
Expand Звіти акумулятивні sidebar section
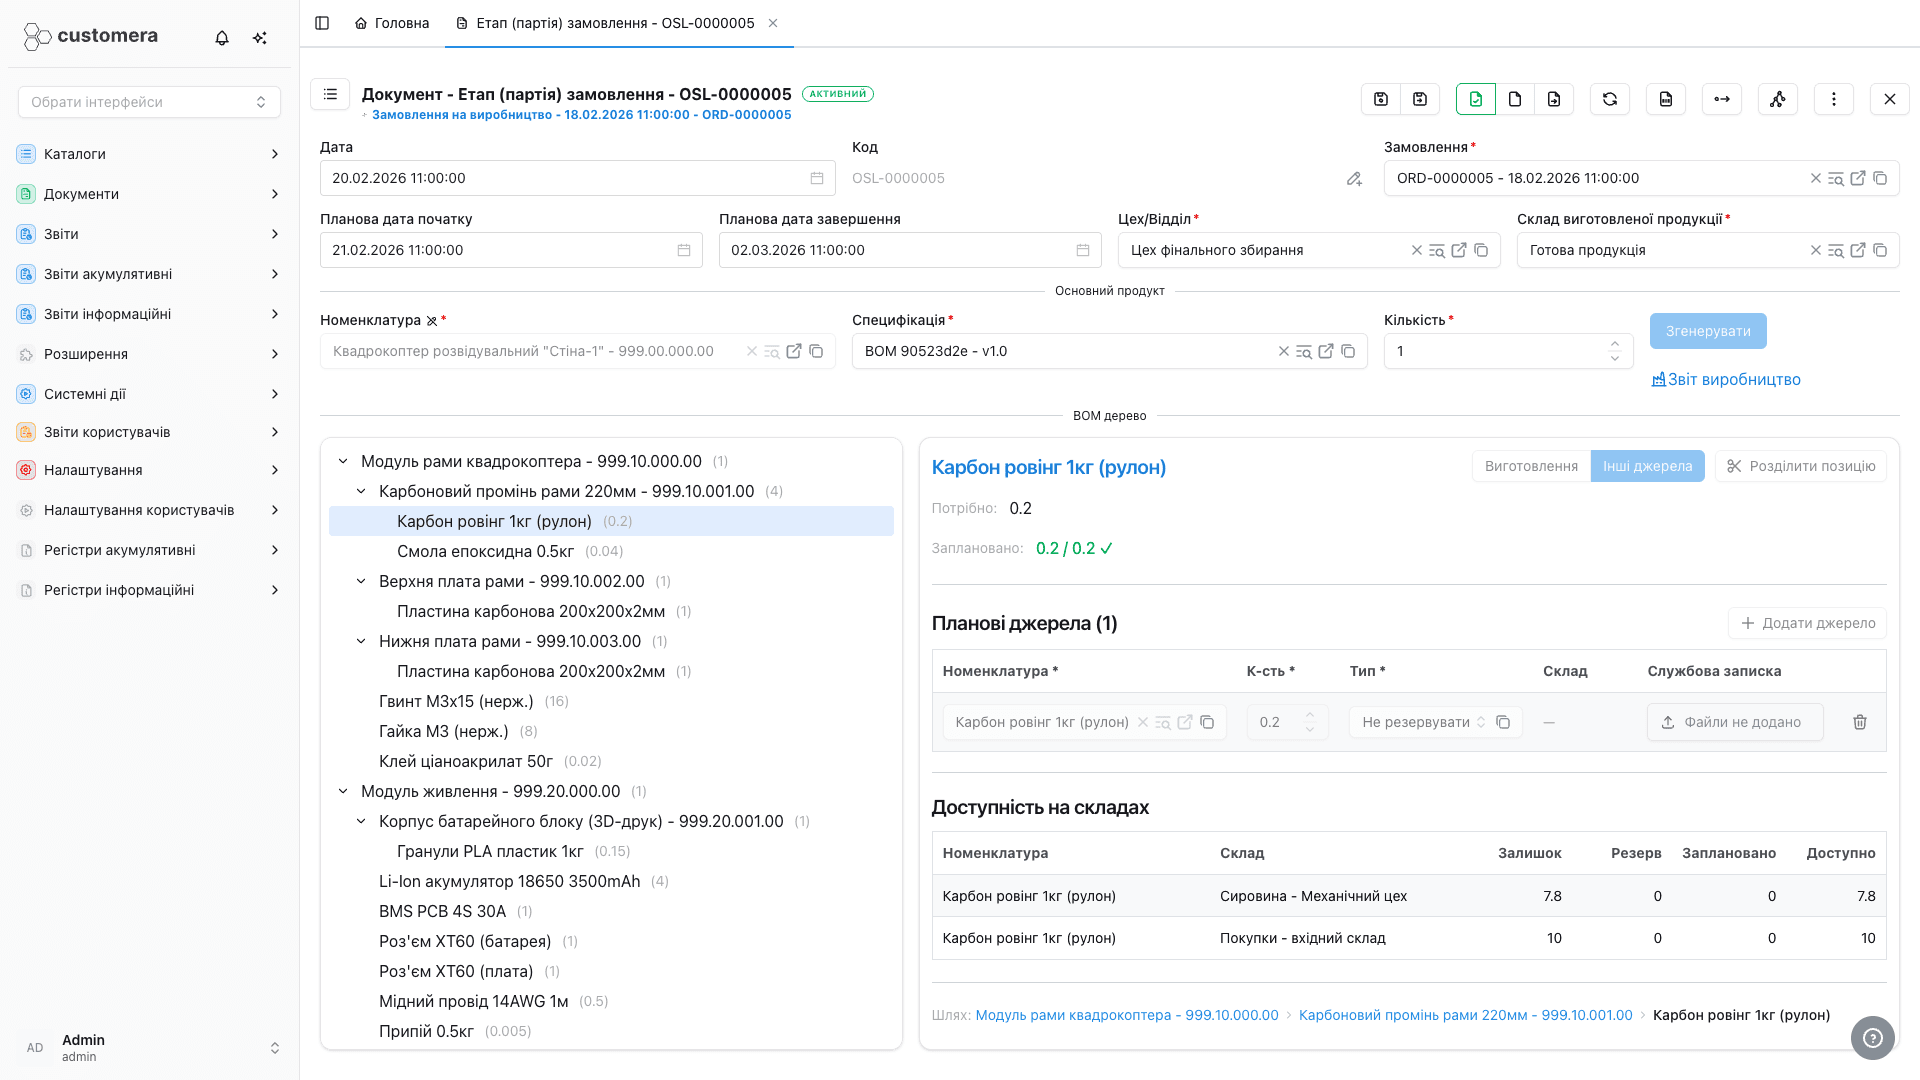[x=149, y=274]
